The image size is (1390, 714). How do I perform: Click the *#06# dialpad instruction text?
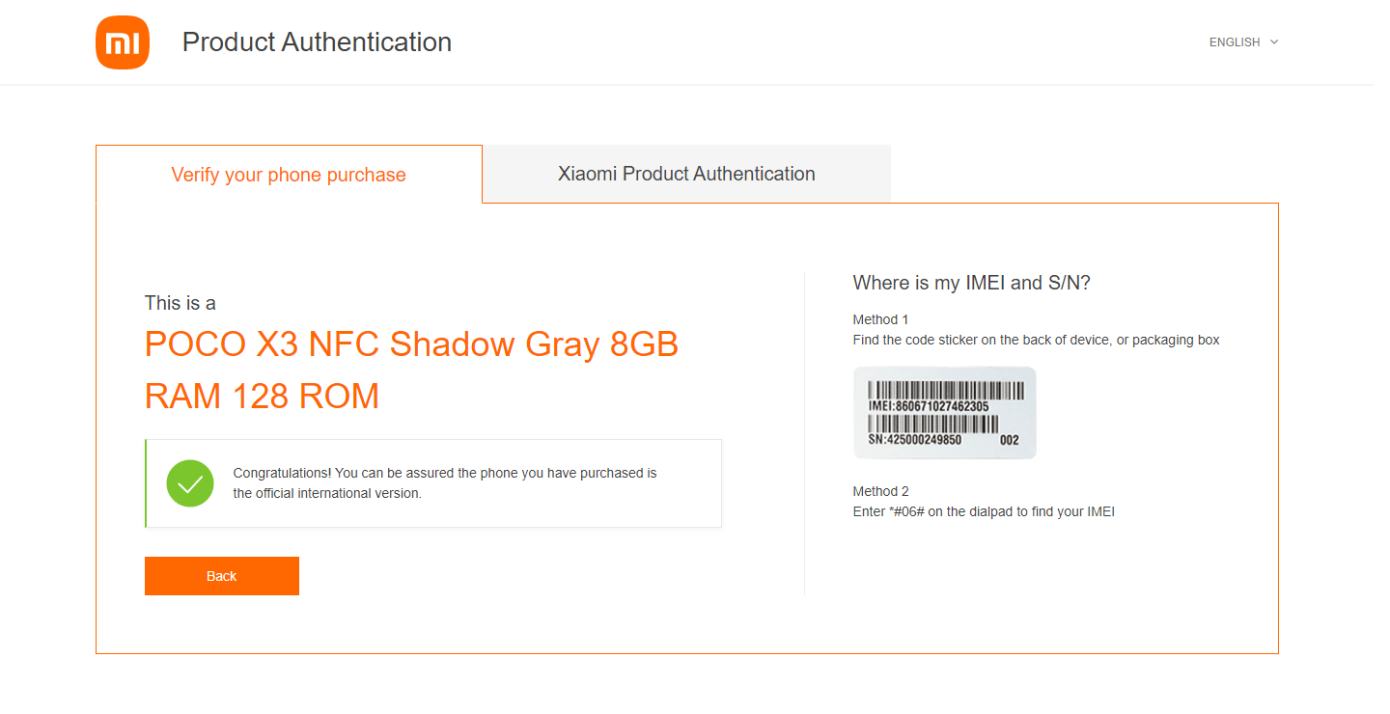click(983, 512)
